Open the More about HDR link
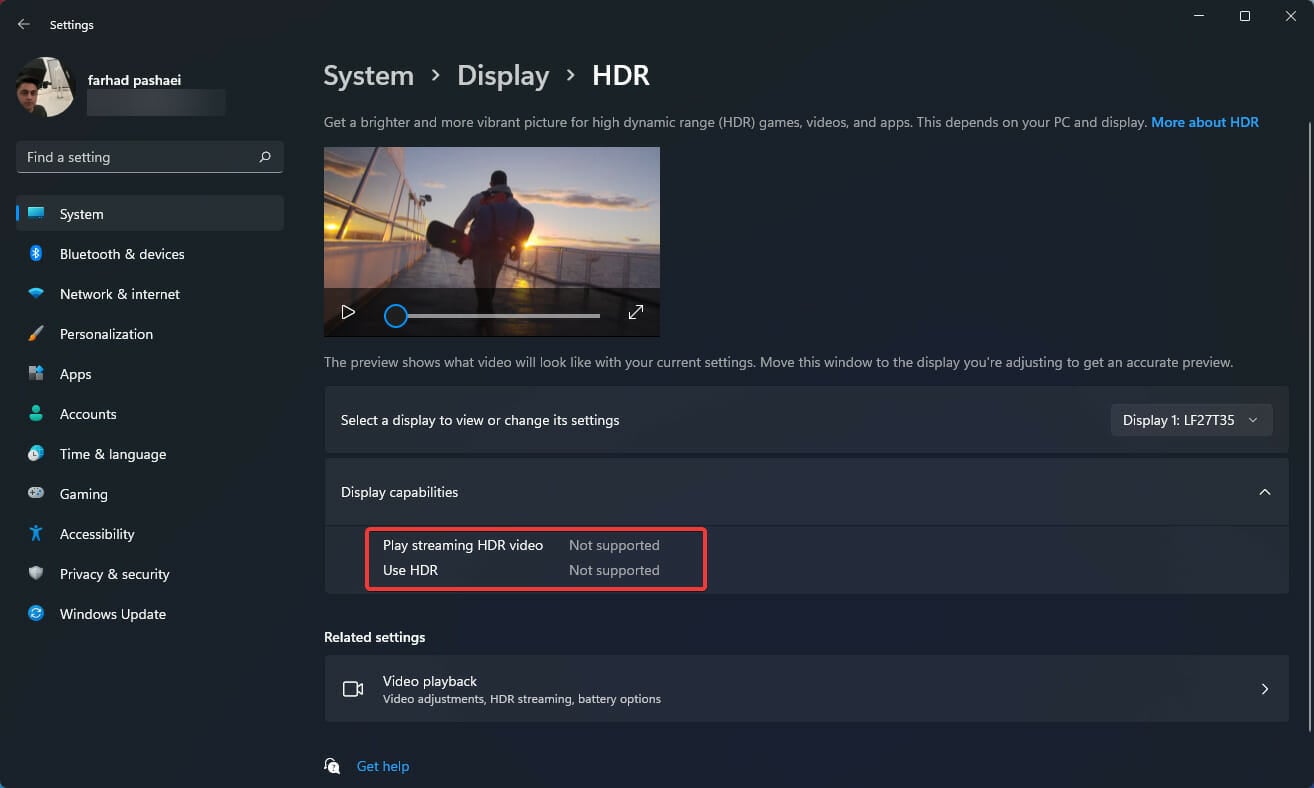Viewport: 1314px width, 788px height. tap(1204, 121)
